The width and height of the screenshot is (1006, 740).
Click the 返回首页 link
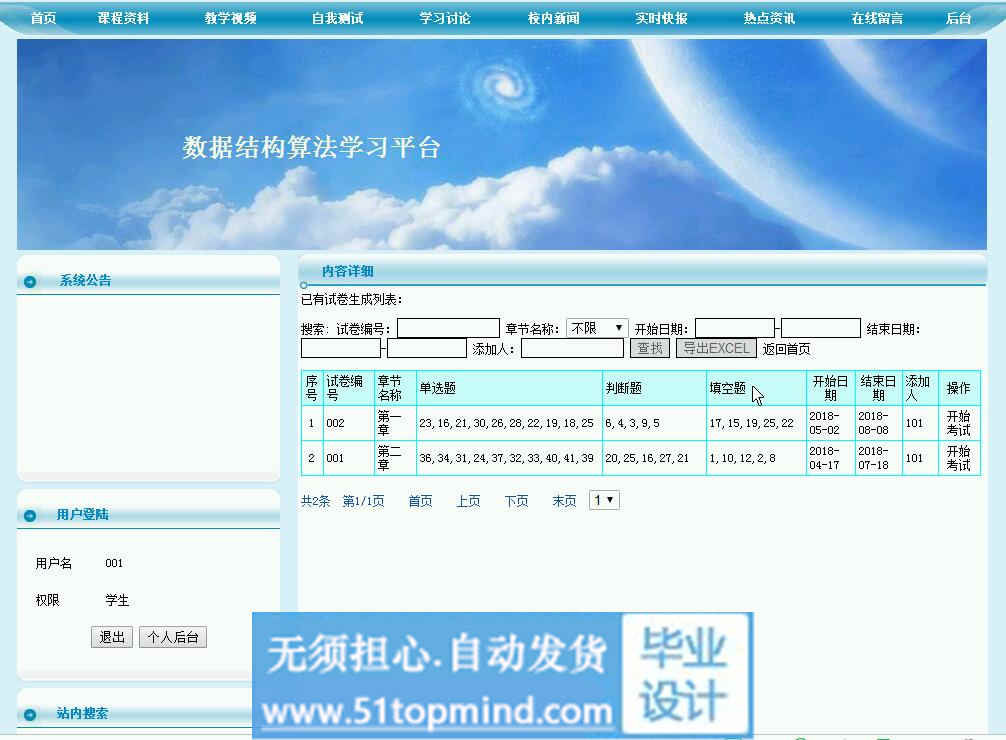coord(786,349)
